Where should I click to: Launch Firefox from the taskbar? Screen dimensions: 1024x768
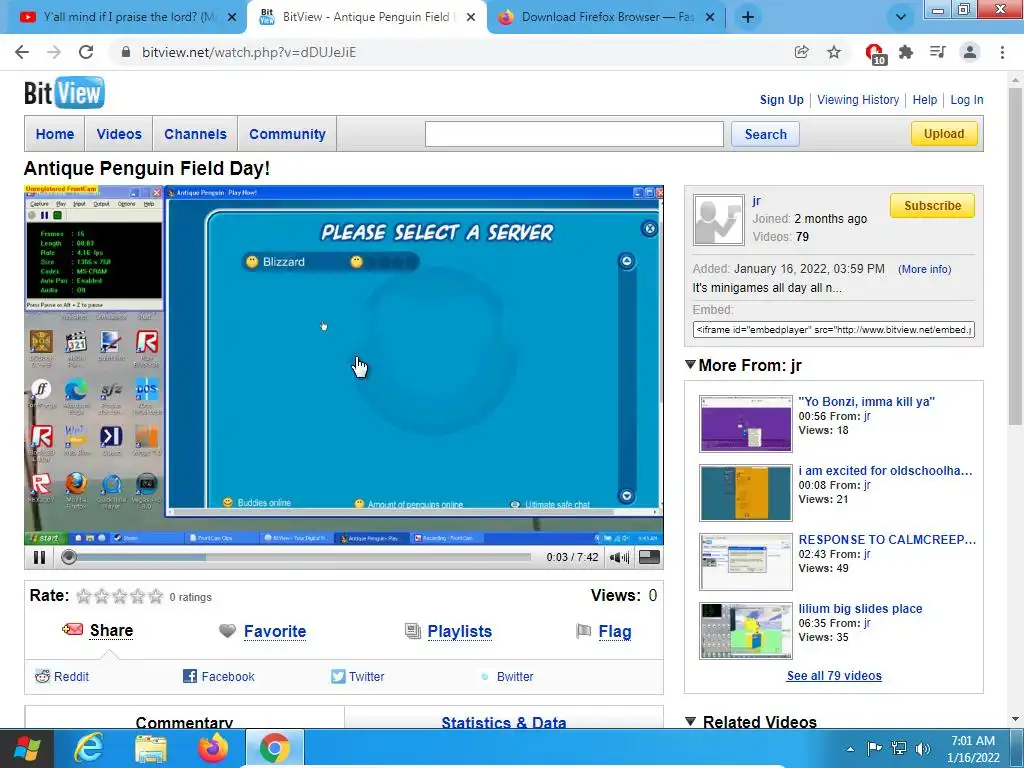(x=213, y=748)
